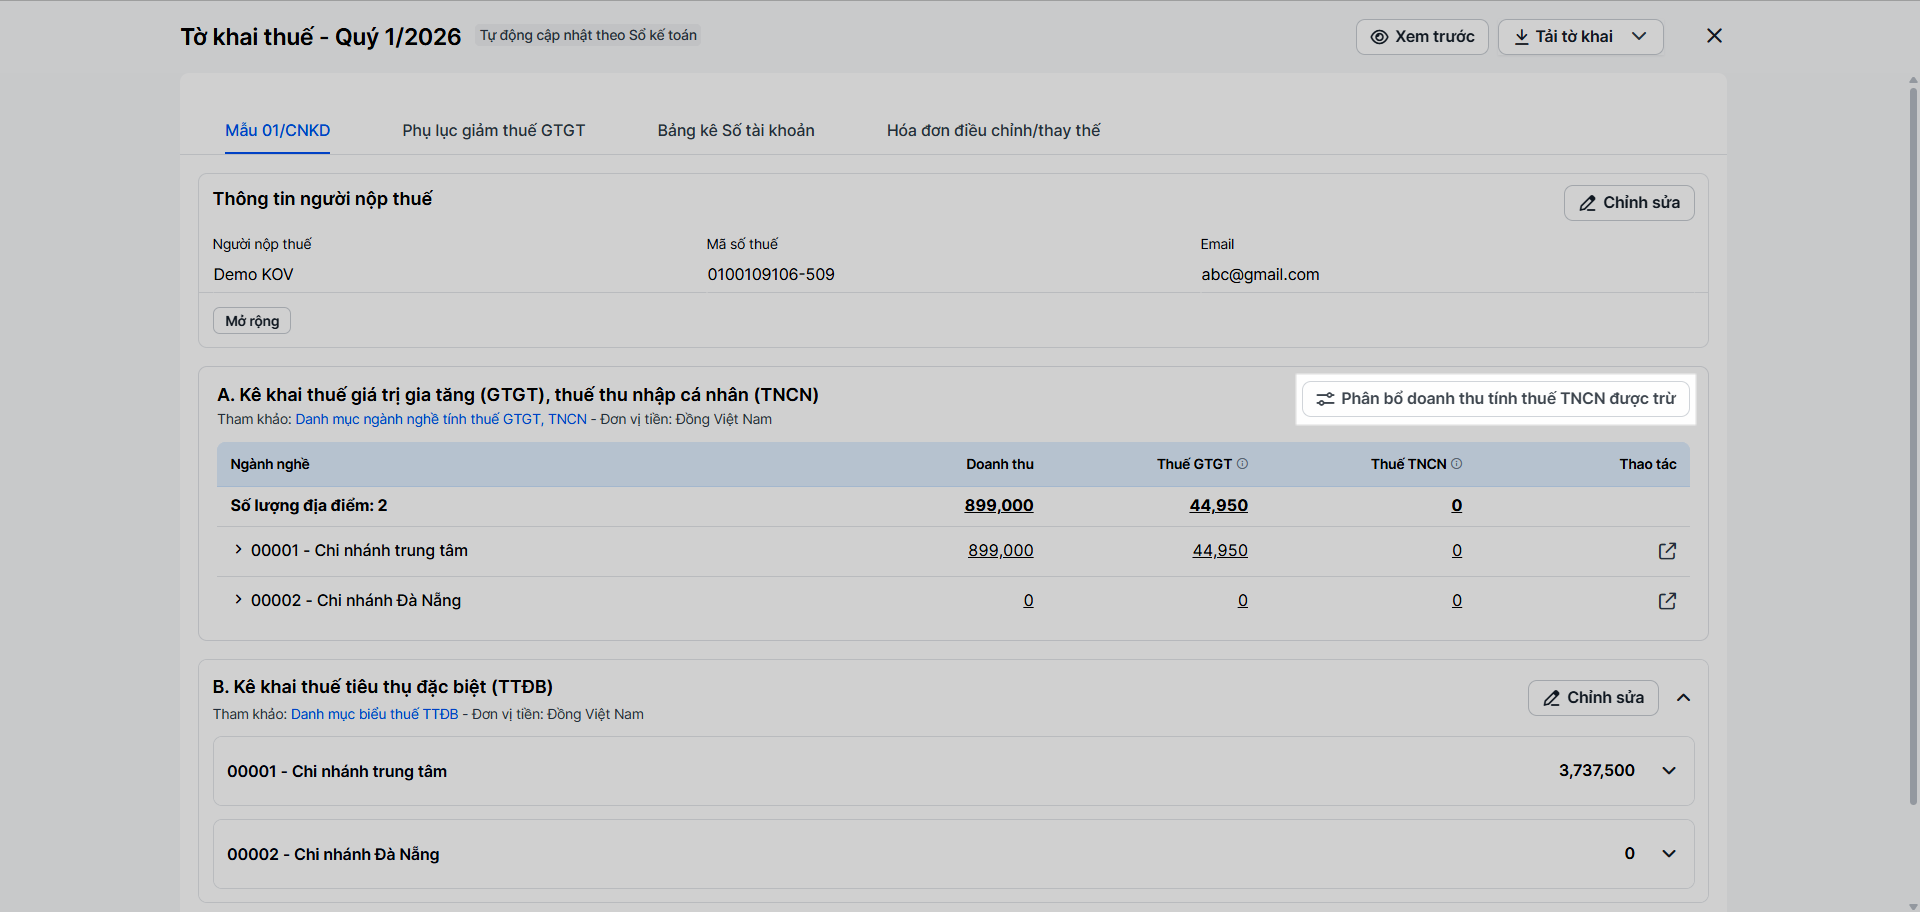Open external link for Chi nhánh trung tâm row
1920x912 pixels.
[x=1667, y=551]
